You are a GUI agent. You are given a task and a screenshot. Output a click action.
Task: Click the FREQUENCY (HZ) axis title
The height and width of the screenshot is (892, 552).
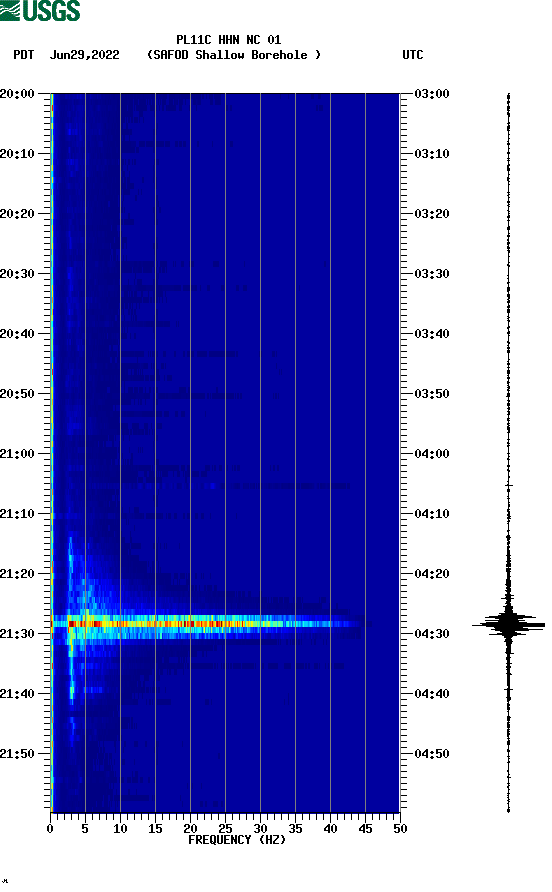point(237,840)
